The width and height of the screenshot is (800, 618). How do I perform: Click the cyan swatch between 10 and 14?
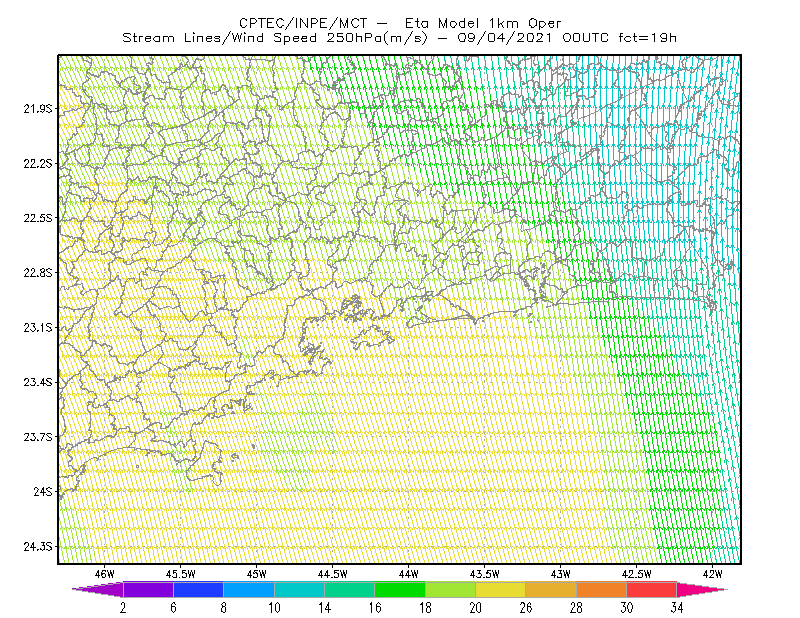coord(299,589)
